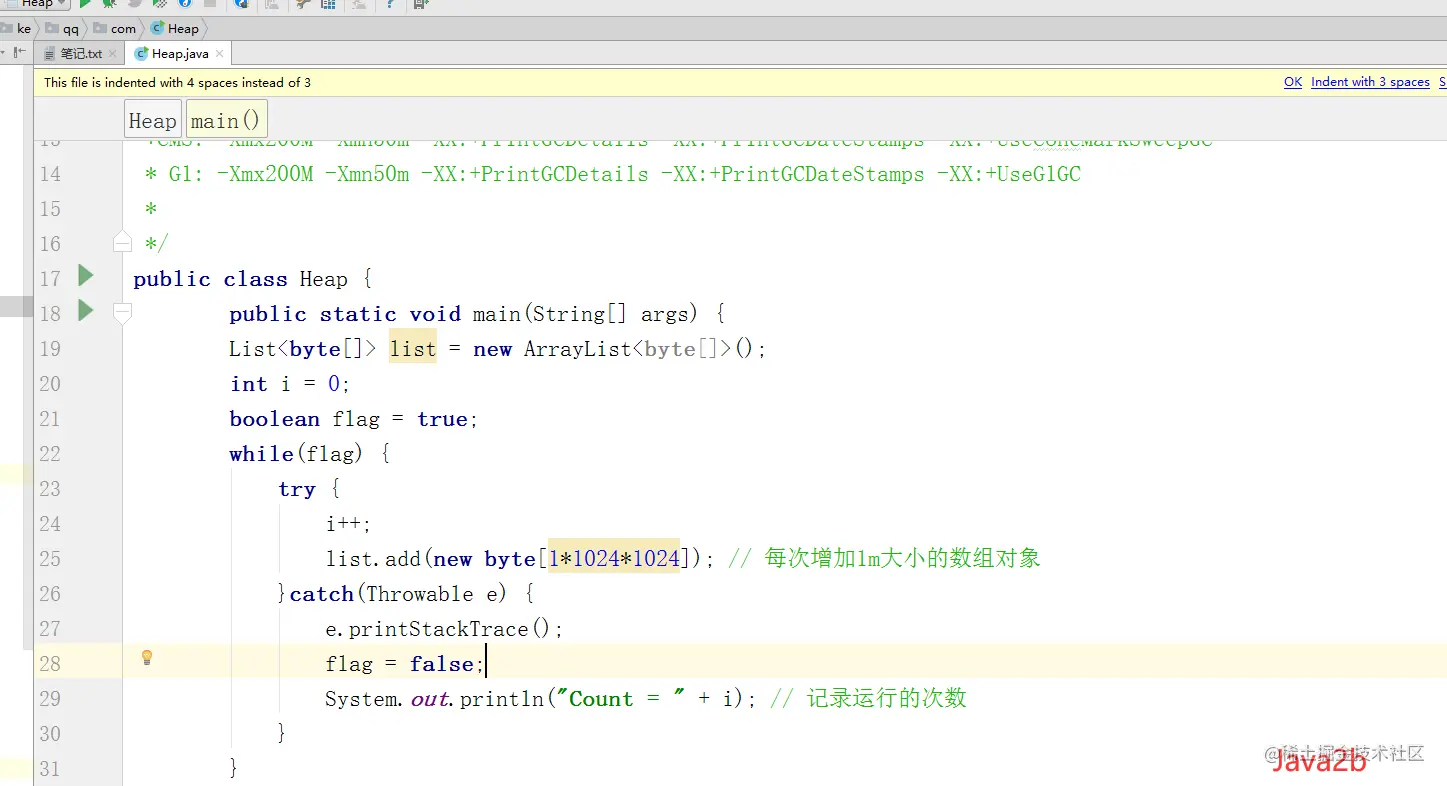
Task: Click the 'i++;' statement
Action: pos(348,524)
